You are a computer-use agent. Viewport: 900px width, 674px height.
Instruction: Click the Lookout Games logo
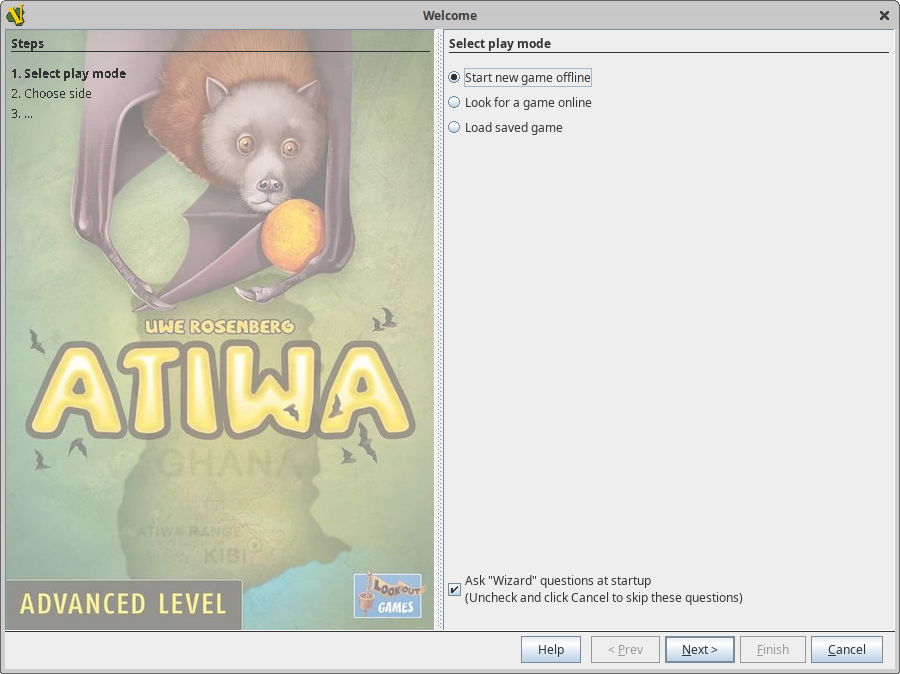pyautogui.click(x=388, y=595)
